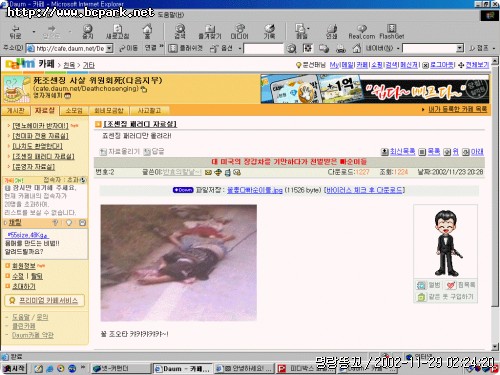Click the 목록 link above the post
500x375 pixels.
[434, 152]
